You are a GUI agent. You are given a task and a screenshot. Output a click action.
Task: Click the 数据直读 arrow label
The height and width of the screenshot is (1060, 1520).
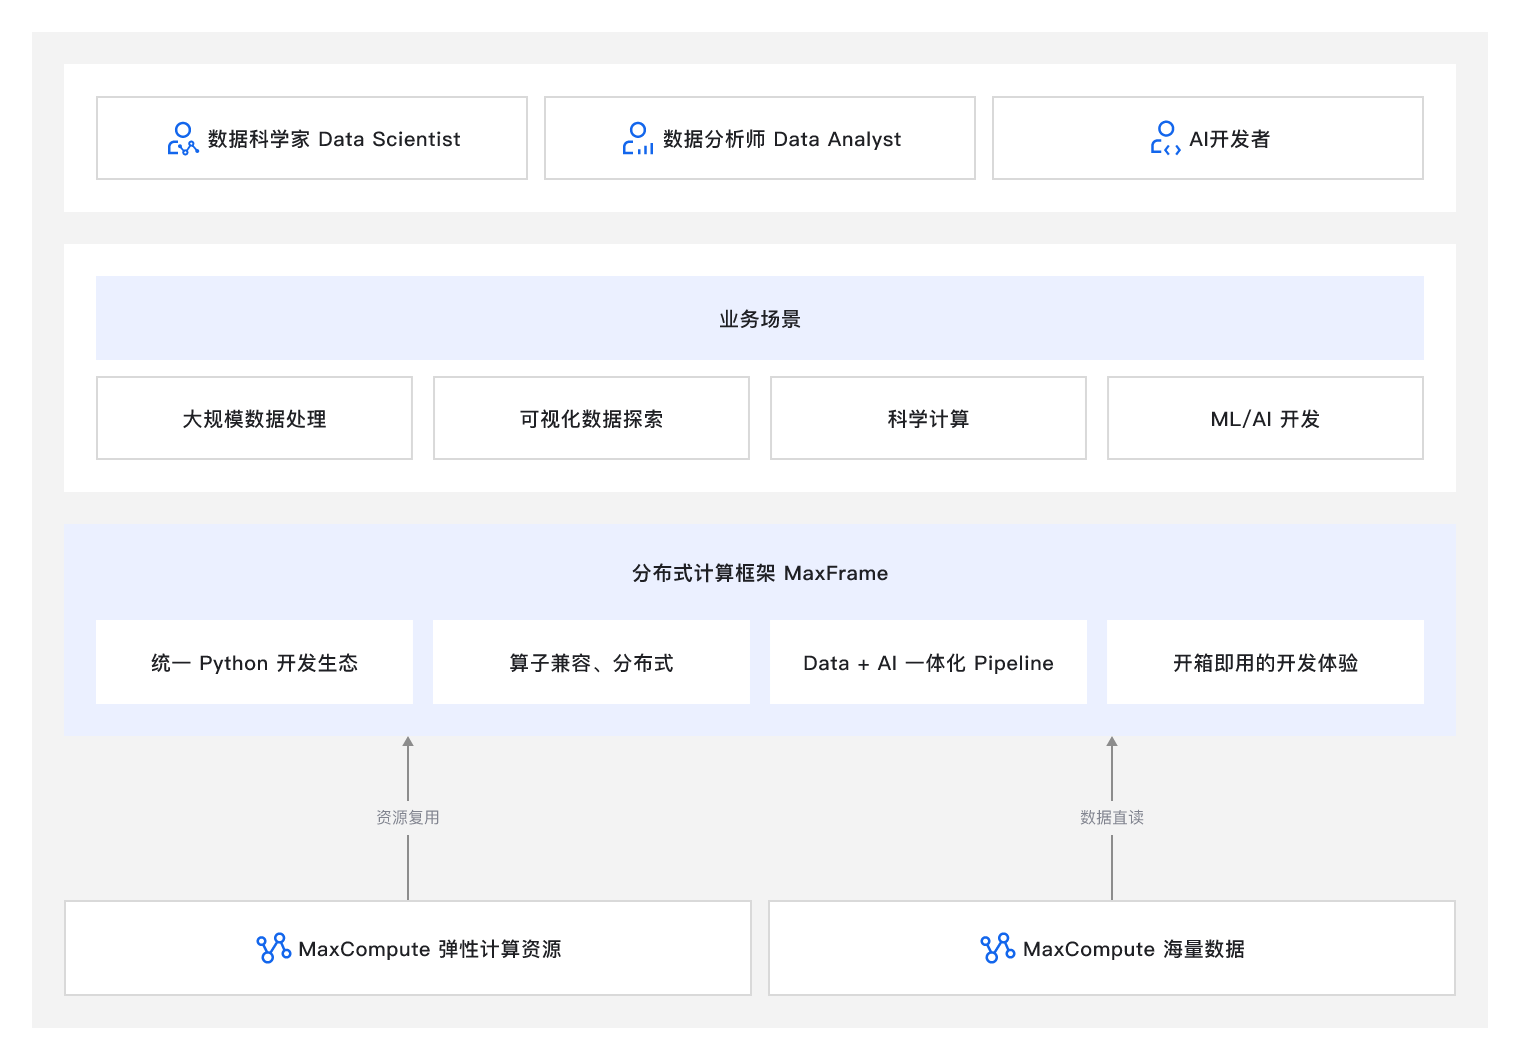1112,817
